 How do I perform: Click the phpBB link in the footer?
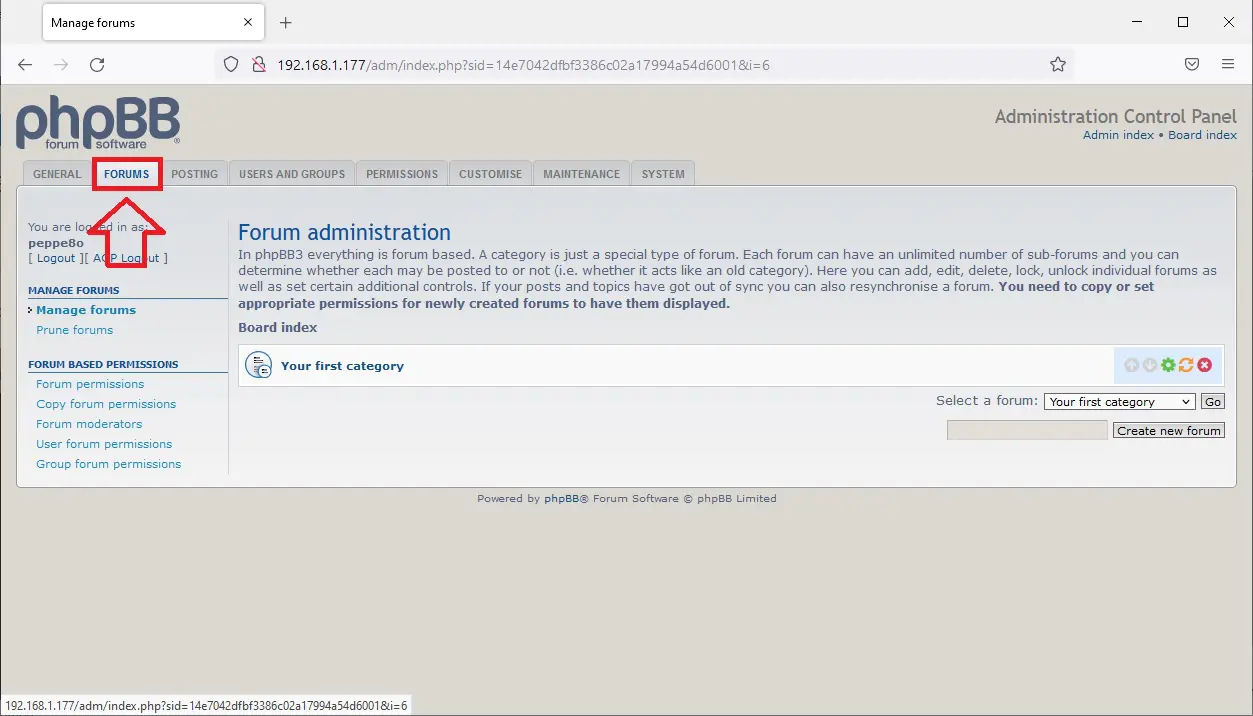point(561,498)
